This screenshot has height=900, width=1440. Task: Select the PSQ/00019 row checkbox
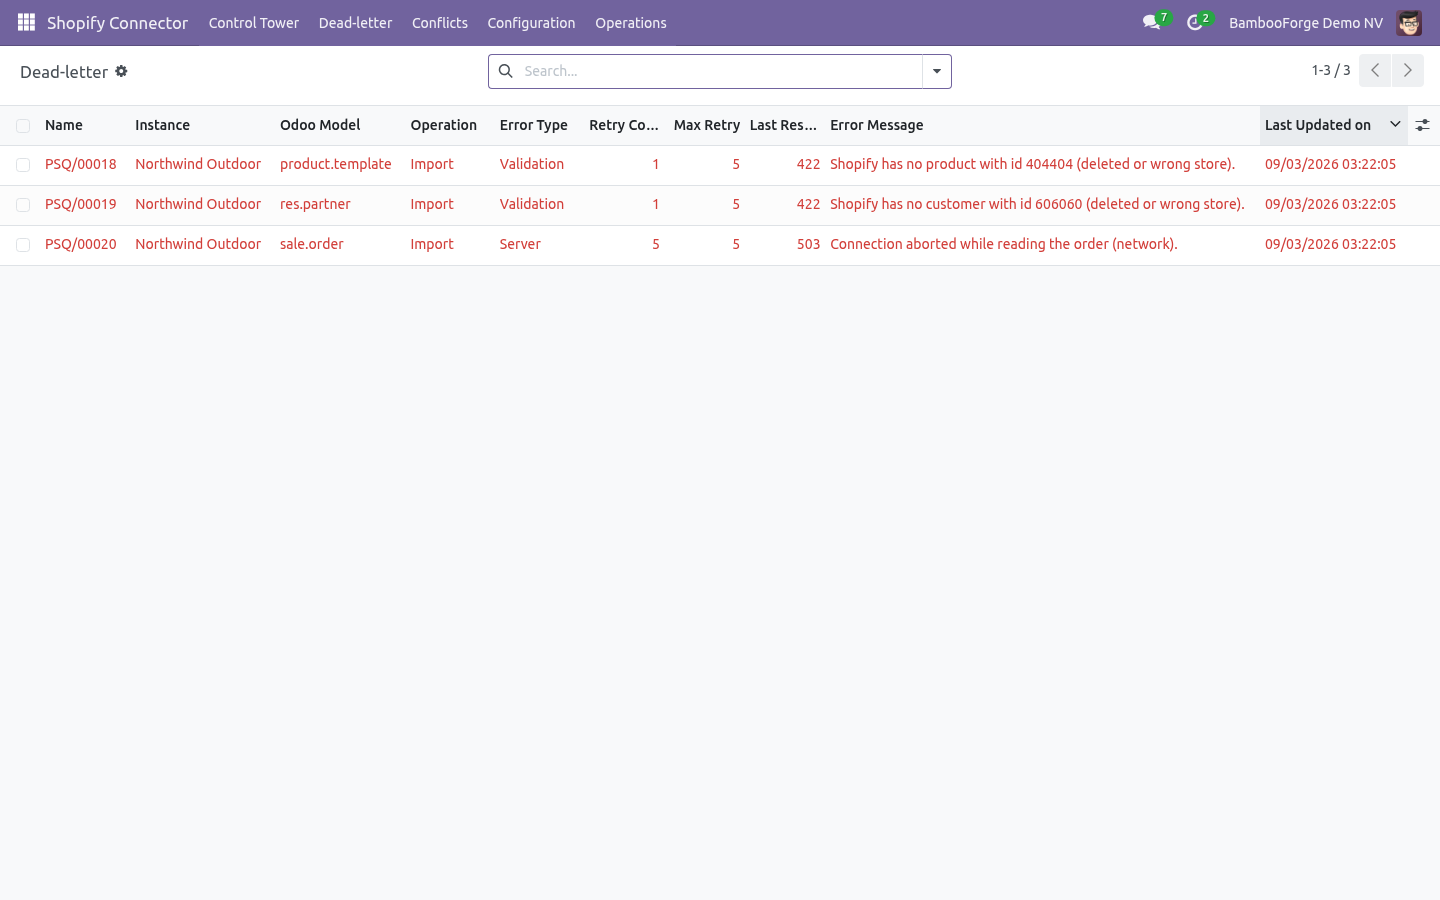click(23, 204)
